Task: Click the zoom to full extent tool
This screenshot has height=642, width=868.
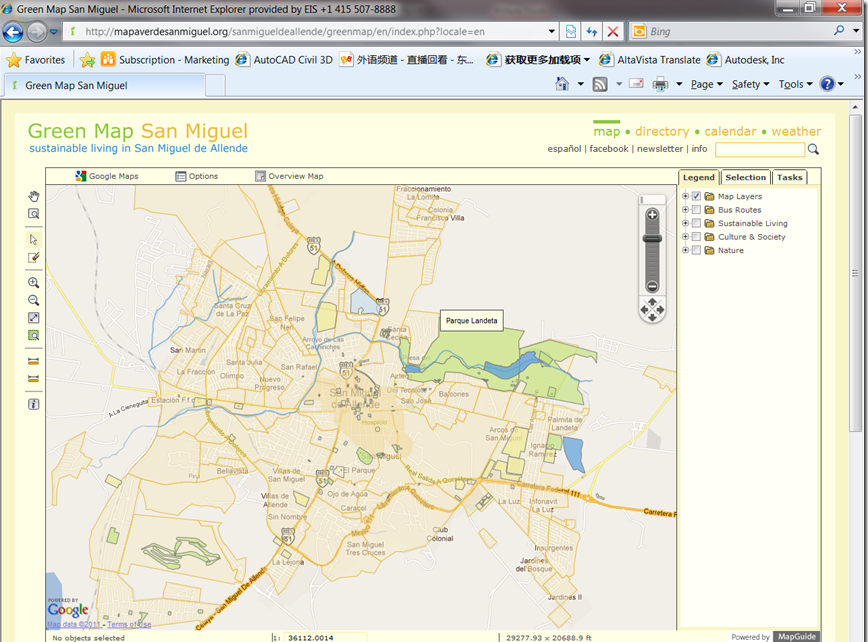Action: pyautogui.click(x=34, y=318)
